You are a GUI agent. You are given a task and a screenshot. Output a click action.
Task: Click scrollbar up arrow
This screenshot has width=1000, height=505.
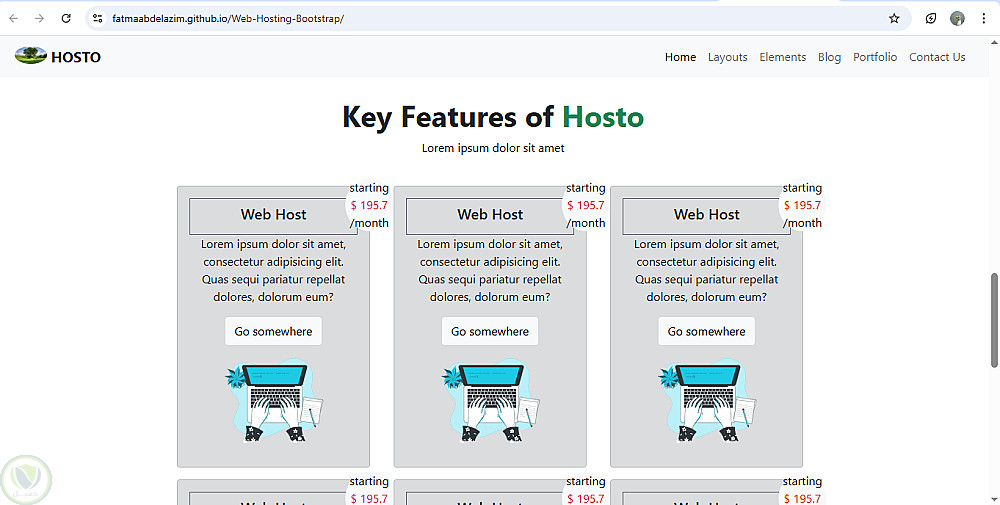click(x=994, y=42)
